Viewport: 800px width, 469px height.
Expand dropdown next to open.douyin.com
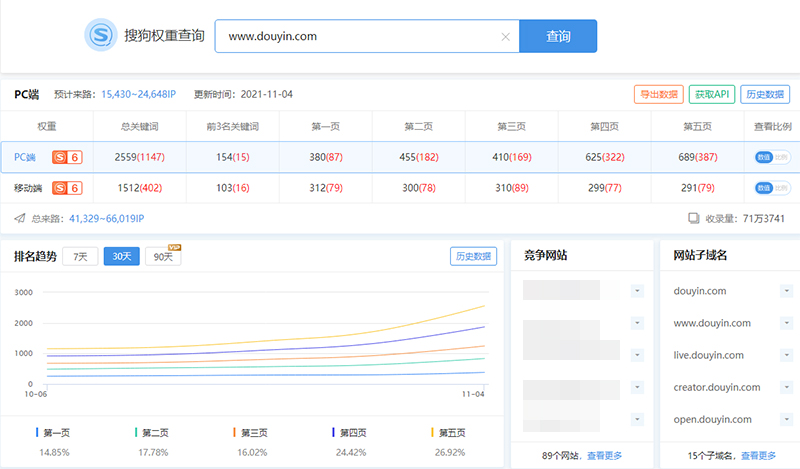coord(786,419)
